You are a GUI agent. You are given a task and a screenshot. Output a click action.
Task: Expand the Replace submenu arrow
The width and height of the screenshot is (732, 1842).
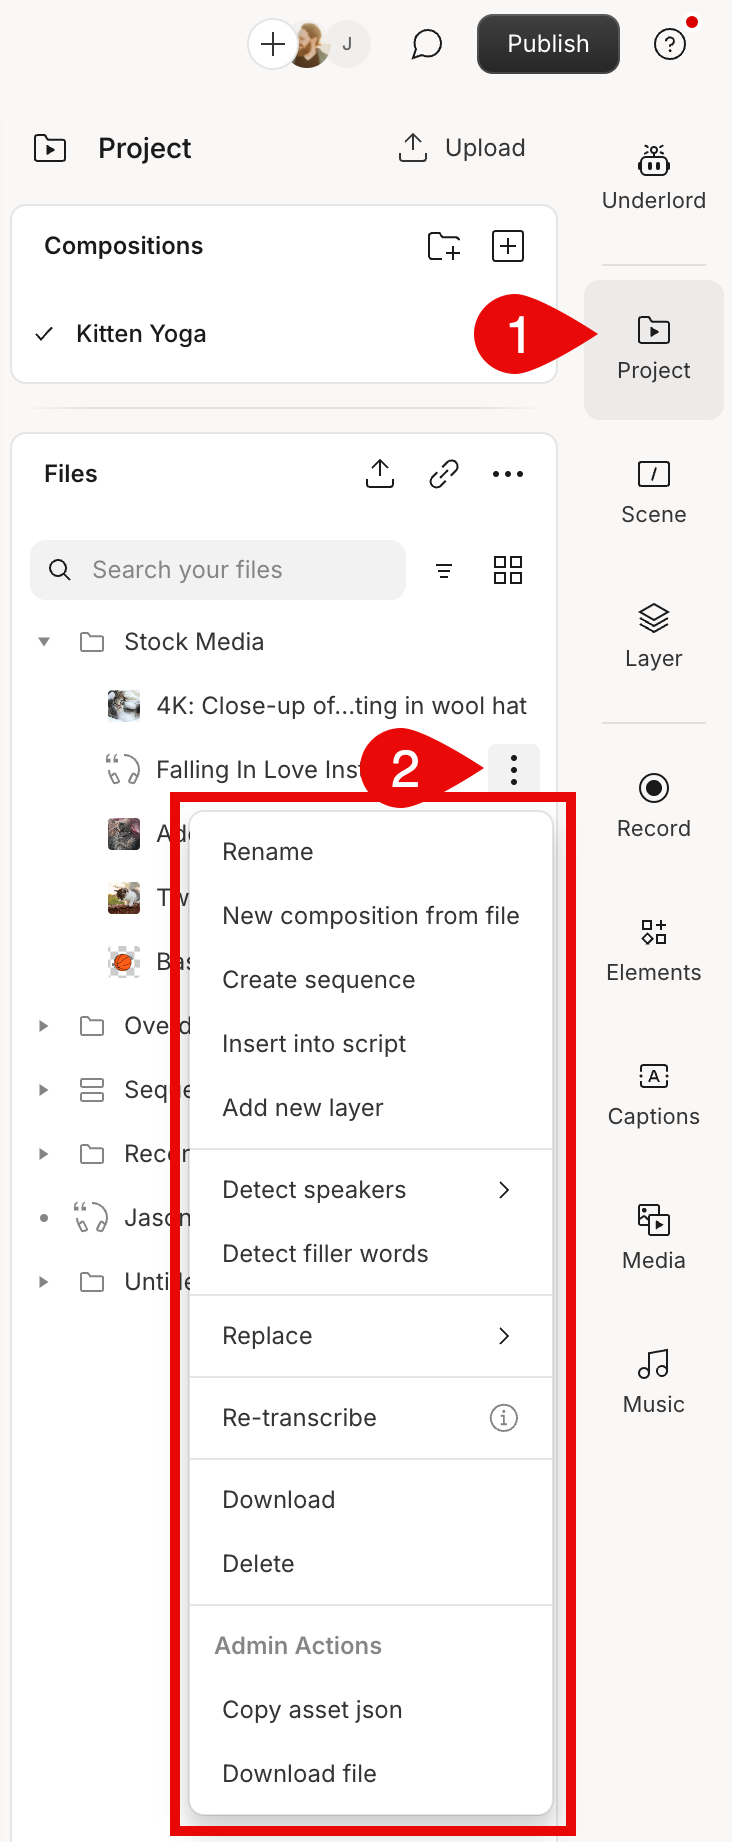(x=504, y=1336)
